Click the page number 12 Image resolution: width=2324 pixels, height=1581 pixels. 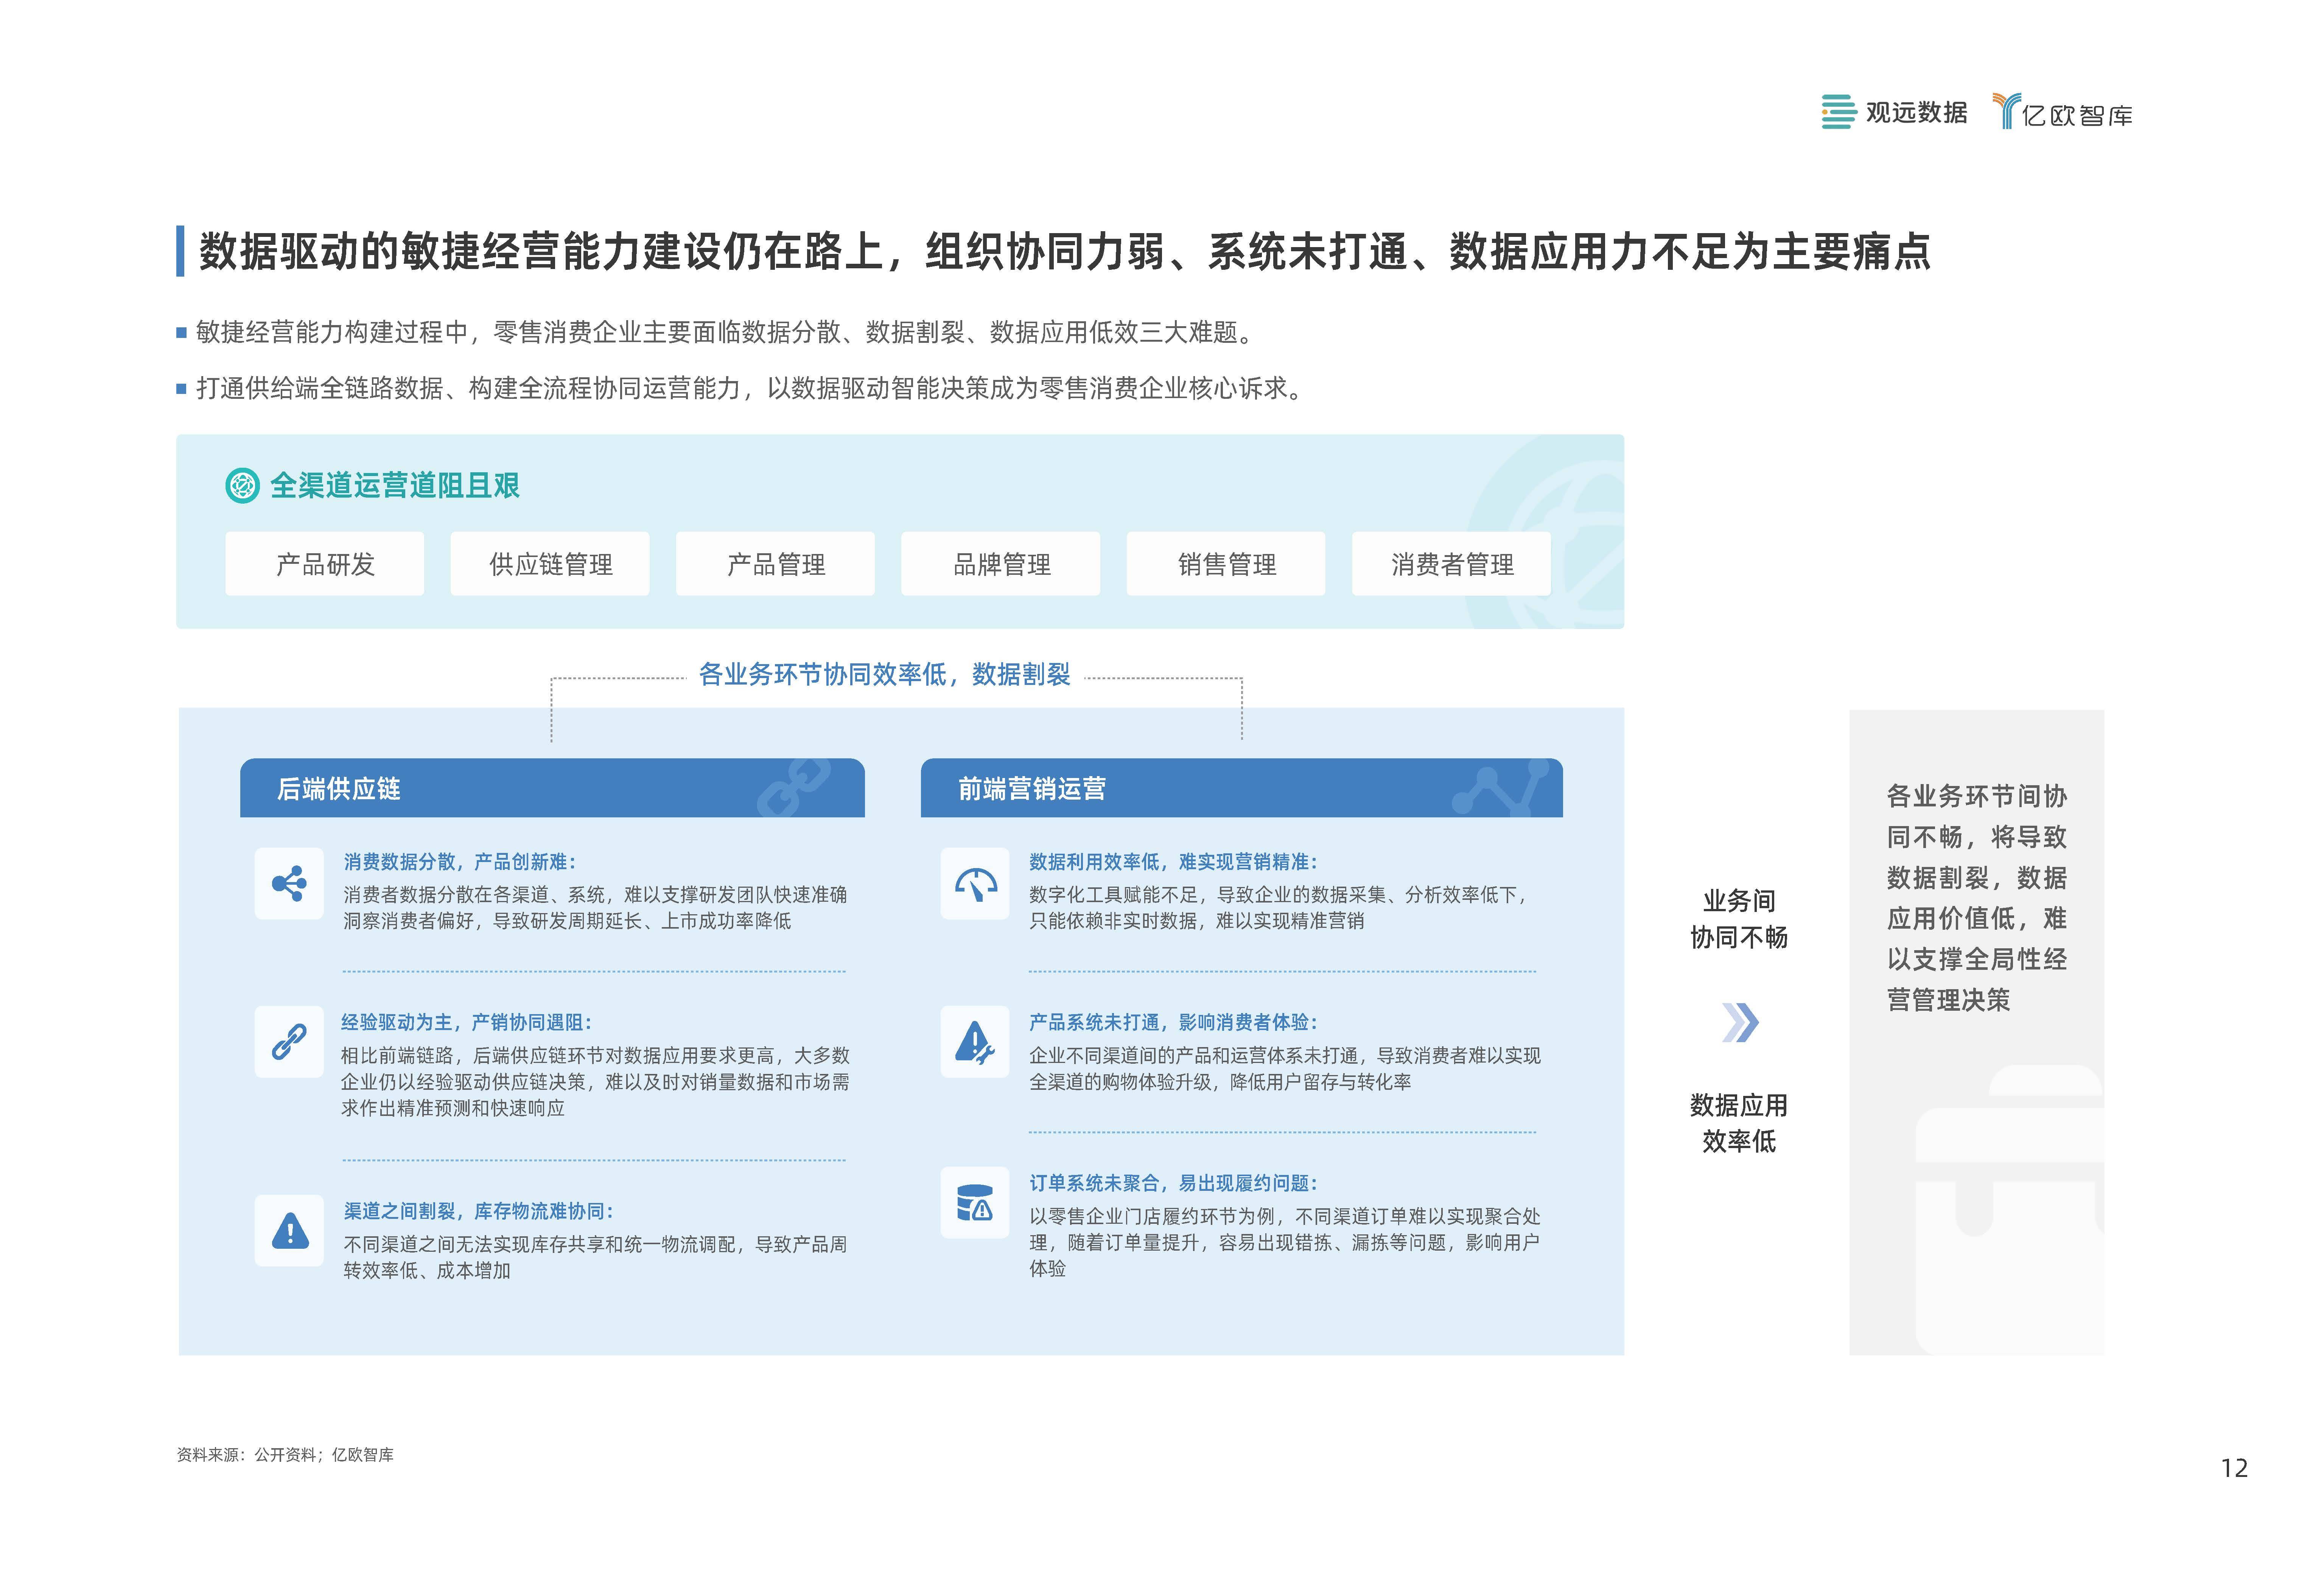(2234, 1468)
